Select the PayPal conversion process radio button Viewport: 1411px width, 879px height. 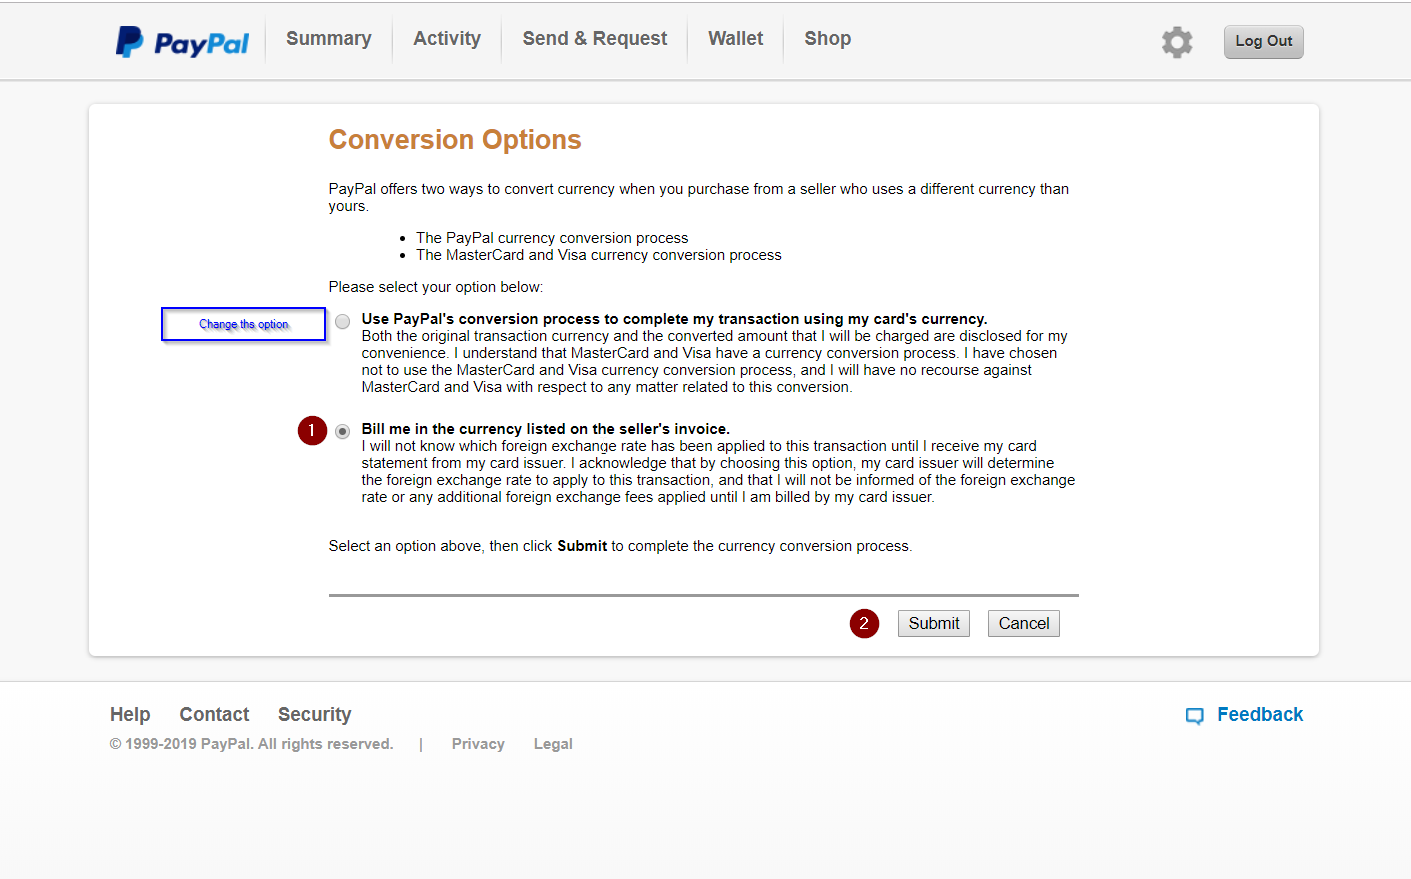[343, 321]
